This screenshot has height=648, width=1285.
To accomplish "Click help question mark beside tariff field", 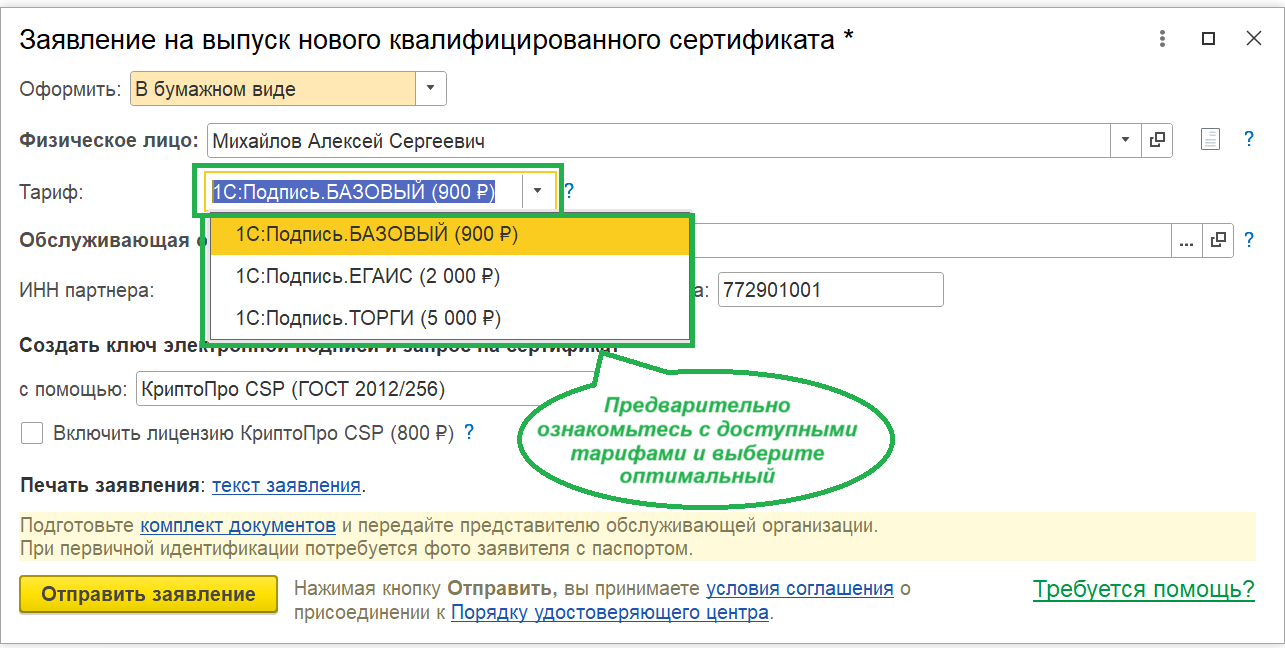I will point(569,191).
